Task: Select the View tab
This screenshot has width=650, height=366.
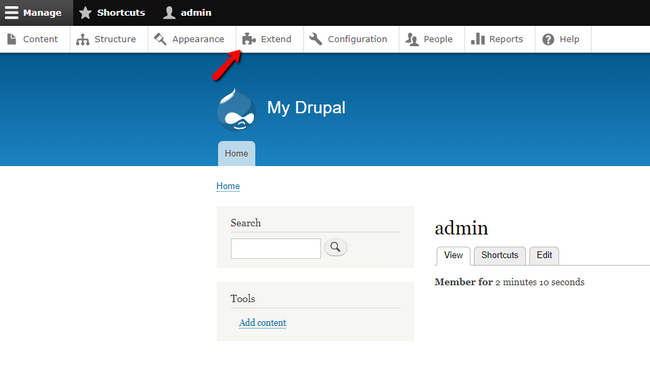Action: 453,256
